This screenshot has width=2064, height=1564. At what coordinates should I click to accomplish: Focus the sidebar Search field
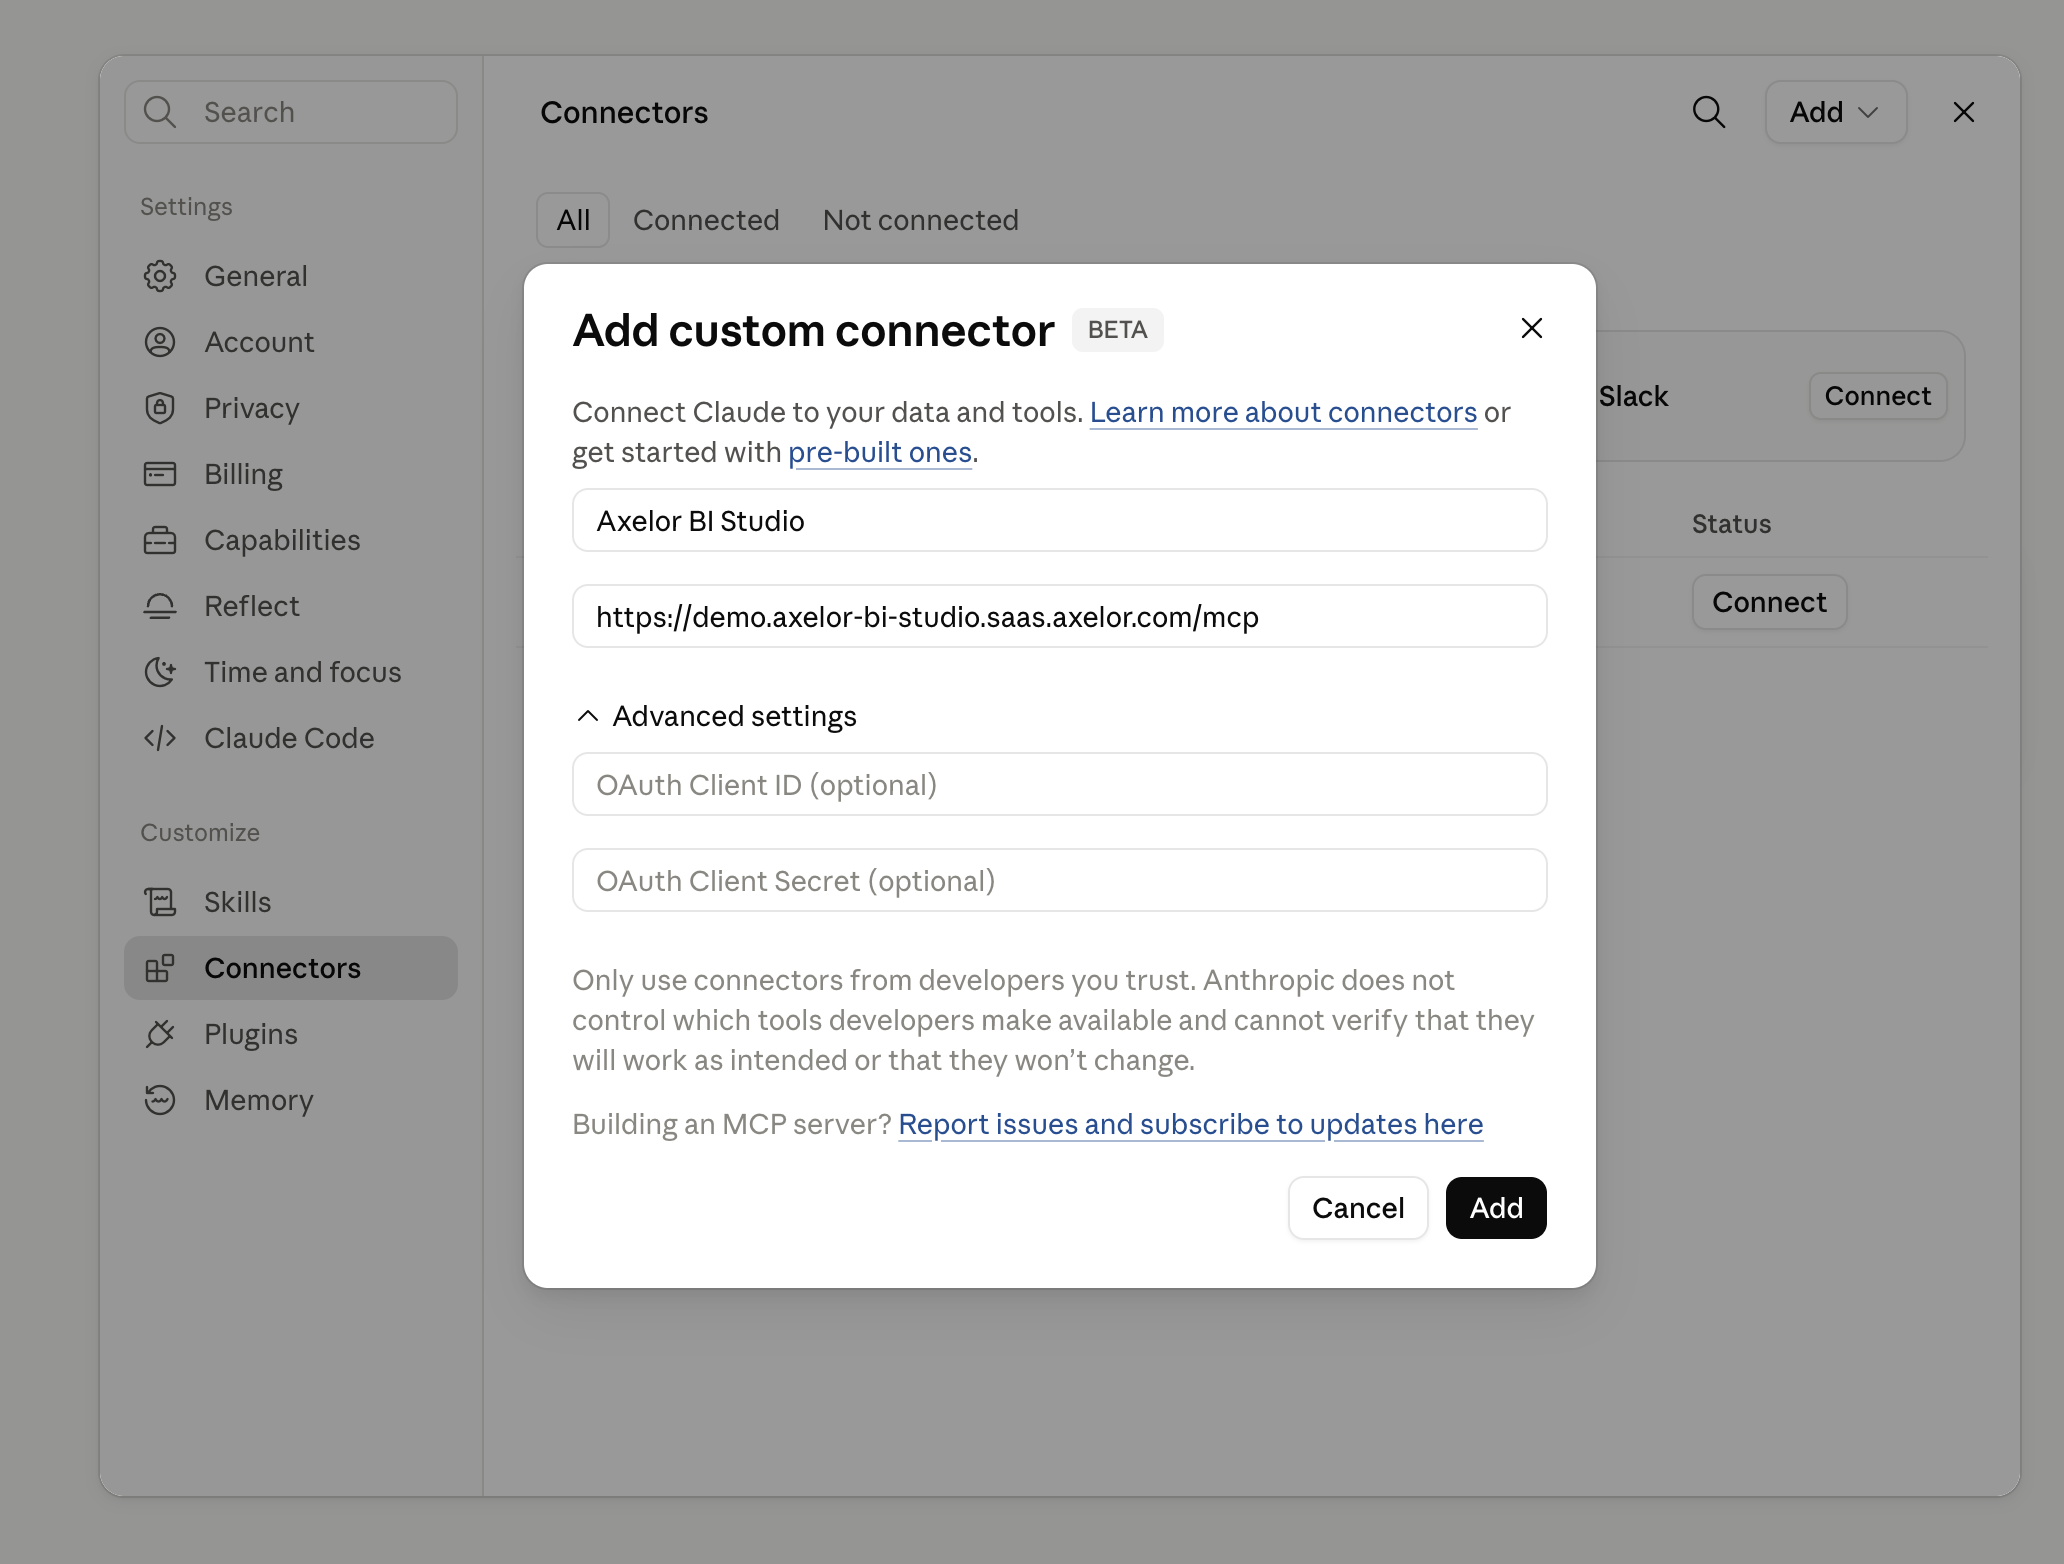[291, 112]
